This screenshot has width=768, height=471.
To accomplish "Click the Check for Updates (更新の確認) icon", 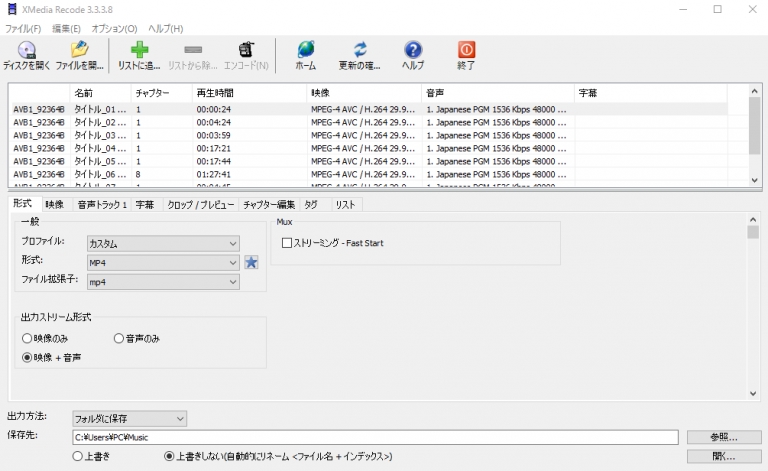I will [360, 50].
